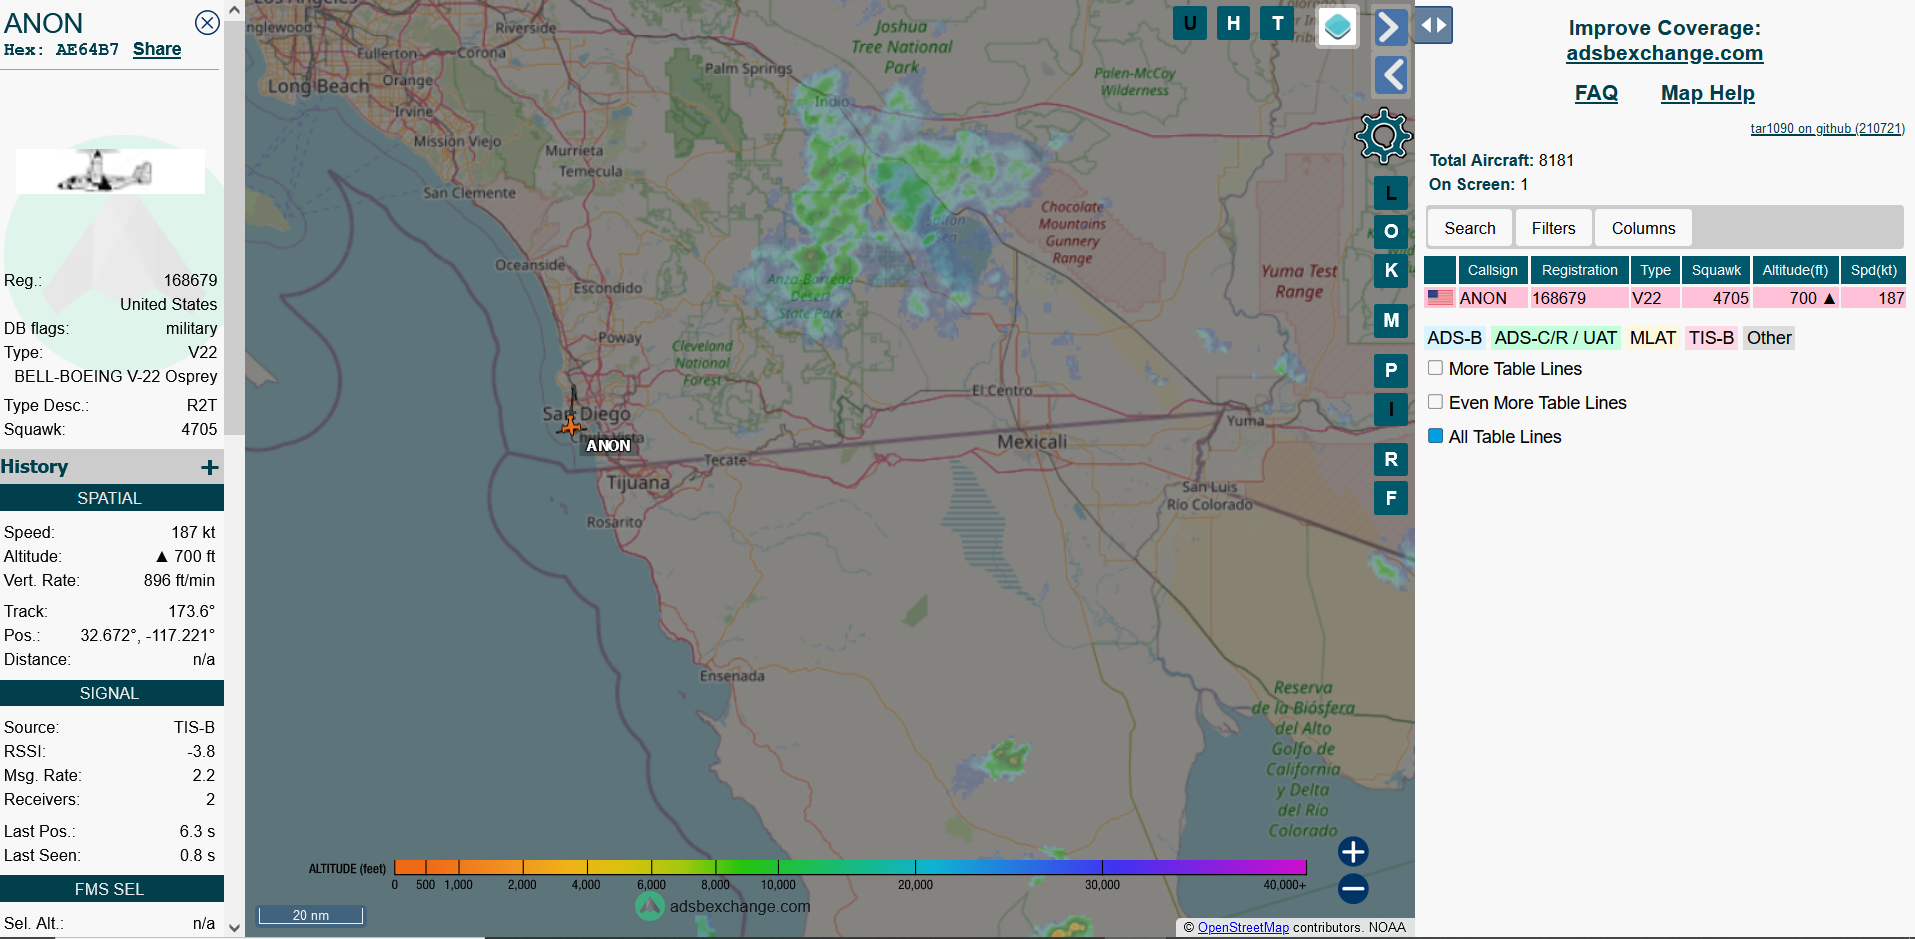
Task: Click the MLAT source legend
Action: coord(1652,338)
